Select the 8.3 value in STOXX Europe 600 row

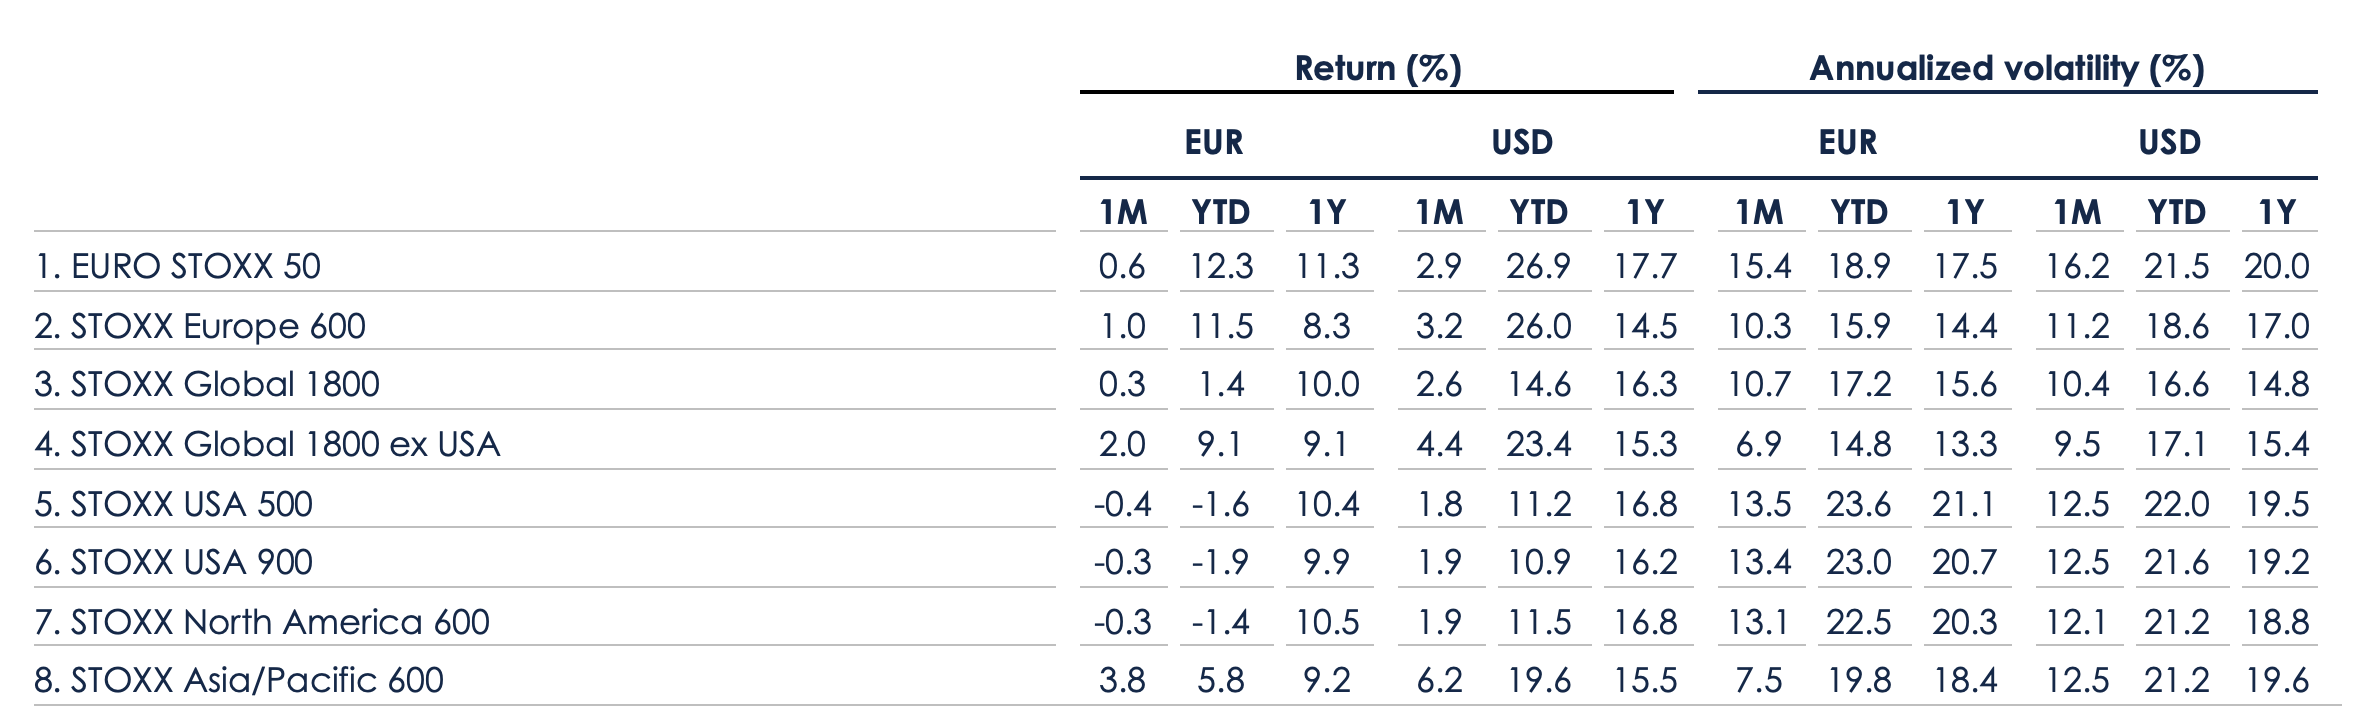coord(1327,326)
